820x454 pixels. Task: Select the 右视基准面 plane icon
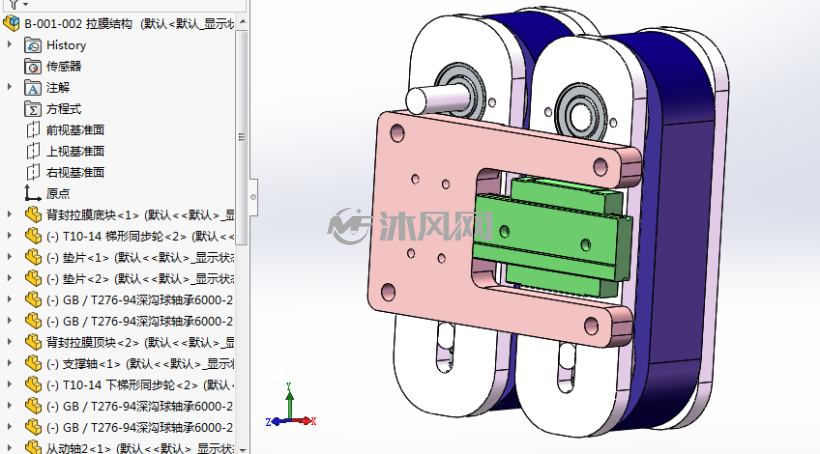click(x=33, y=172)
